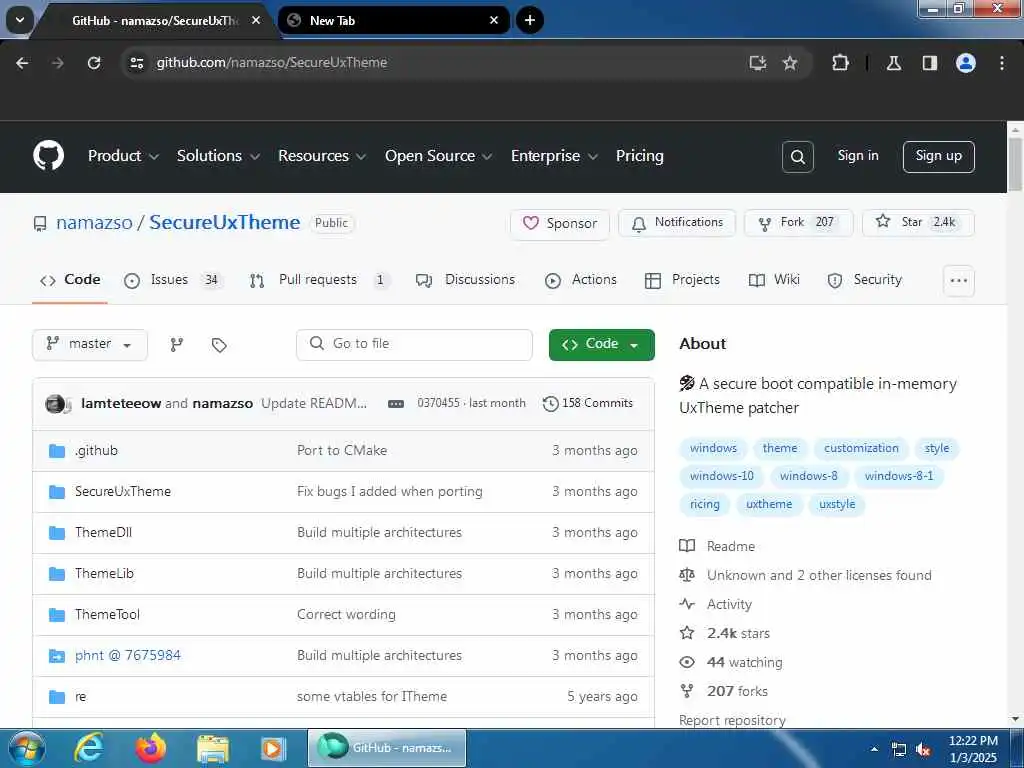Open the tab search chevron at top-left
This screenshot has height=768, width=1024.
pos(20,20)
